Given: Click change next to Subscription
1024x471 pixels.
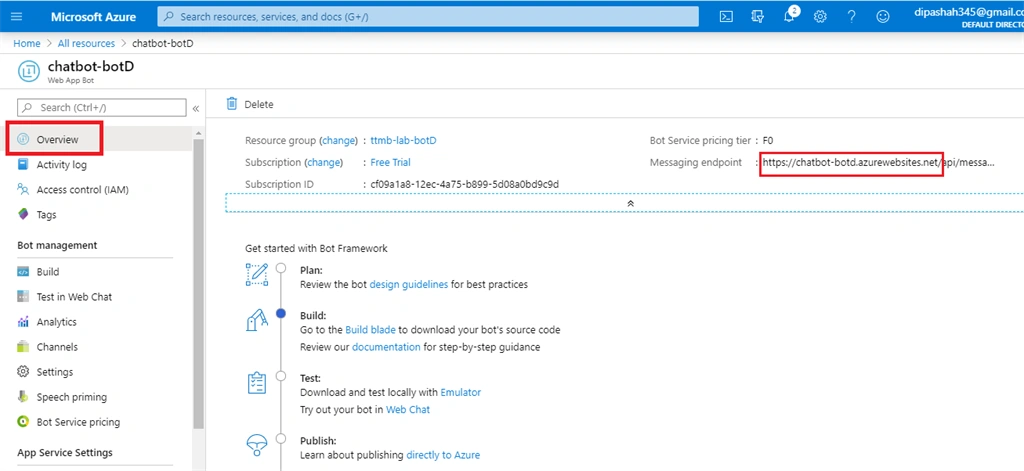Looking at the screenshot, I should (323, 162).
